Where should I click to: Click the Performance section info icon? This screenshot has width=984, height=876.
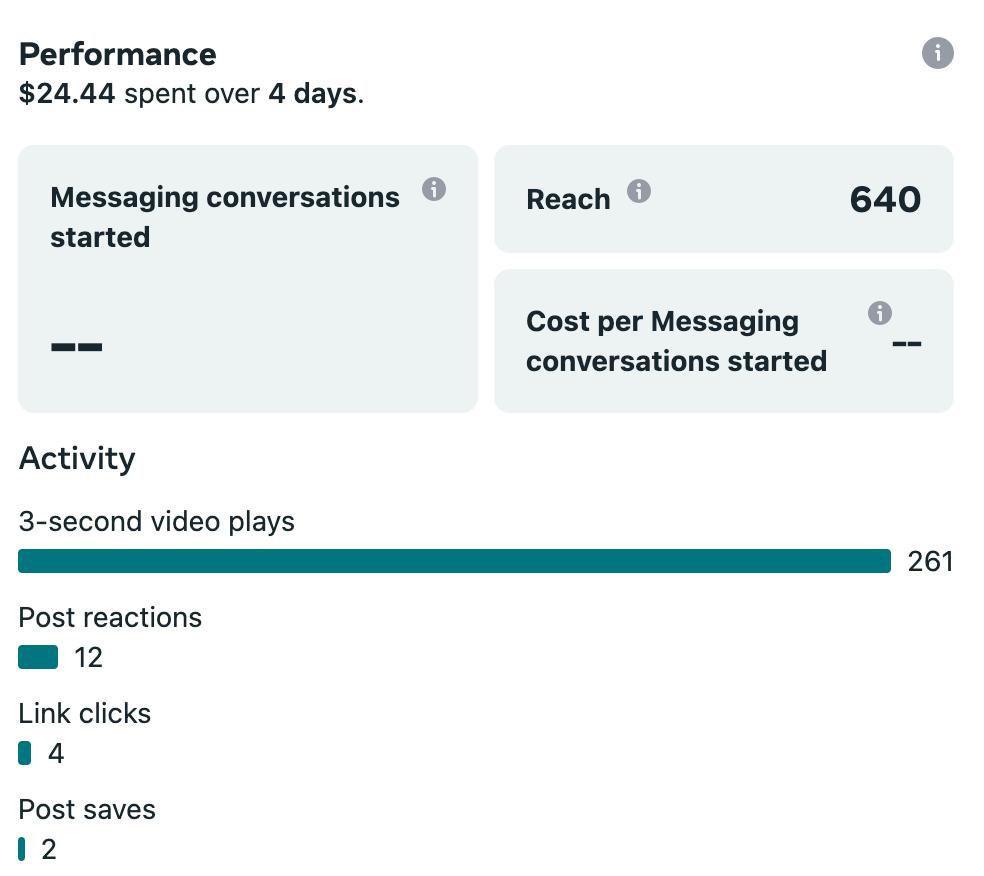tap(937, 53)
